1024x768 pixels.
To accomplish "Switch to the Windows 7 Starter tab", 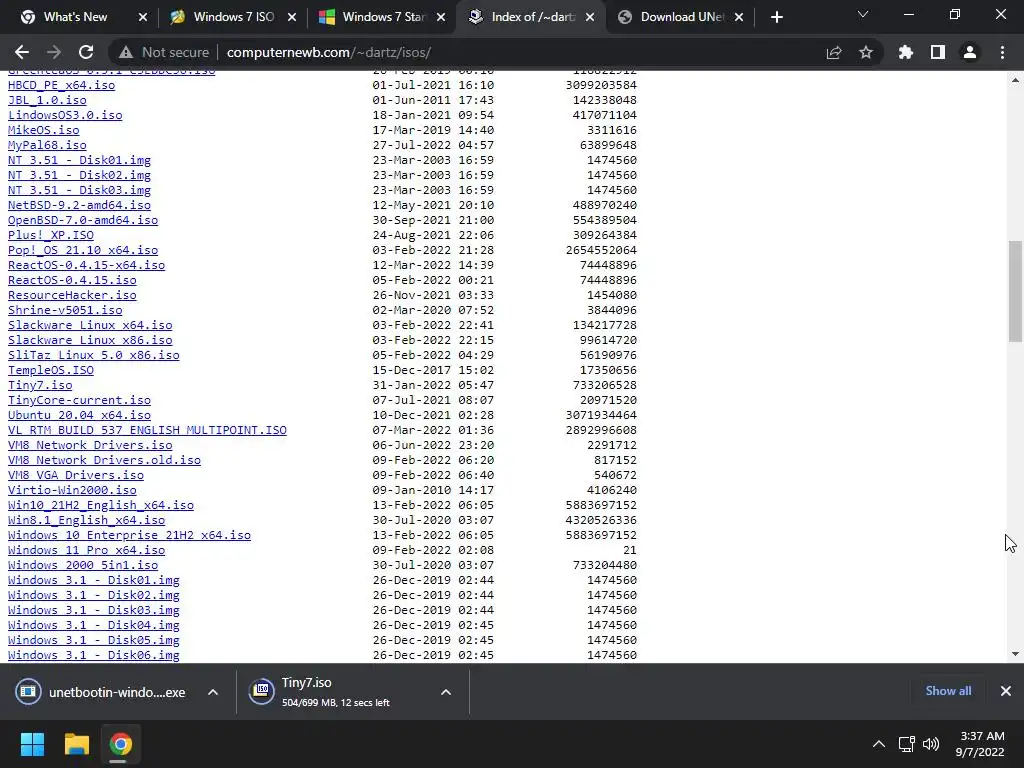I will (x=374, y=17).
